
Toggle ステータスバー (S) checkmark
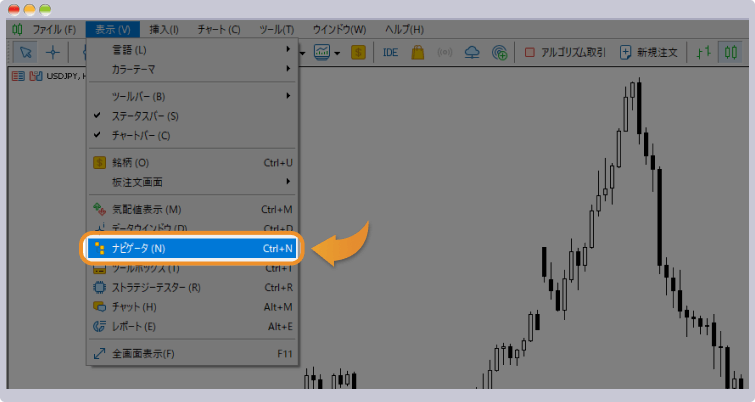pyautogui.click(x=140, y=116)
